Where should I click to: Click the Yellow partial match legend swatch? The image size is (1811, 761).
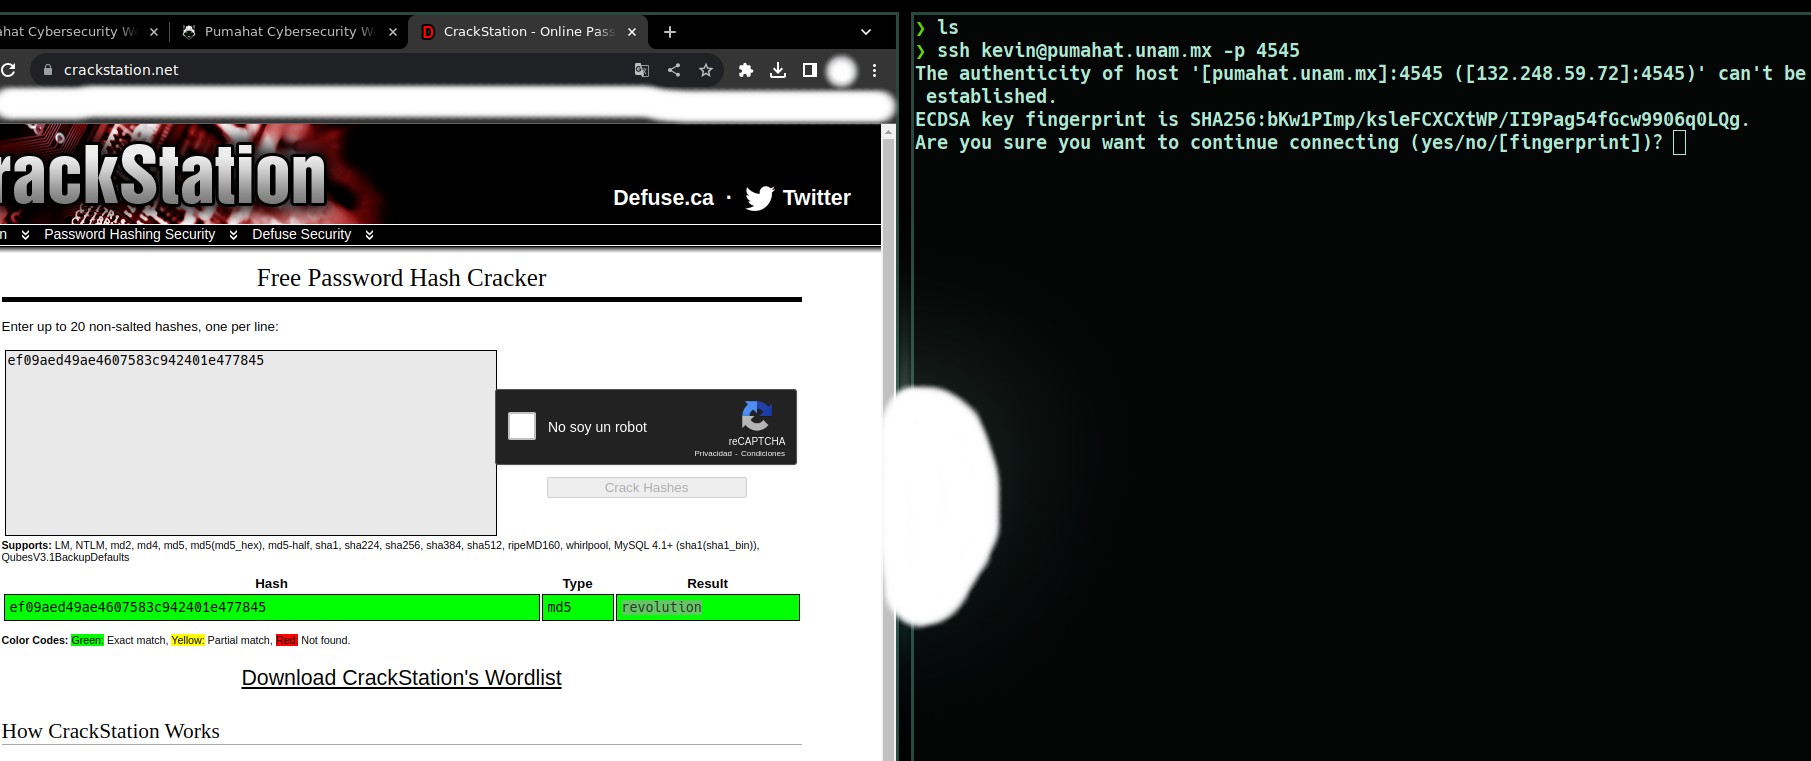pos(188,640)
